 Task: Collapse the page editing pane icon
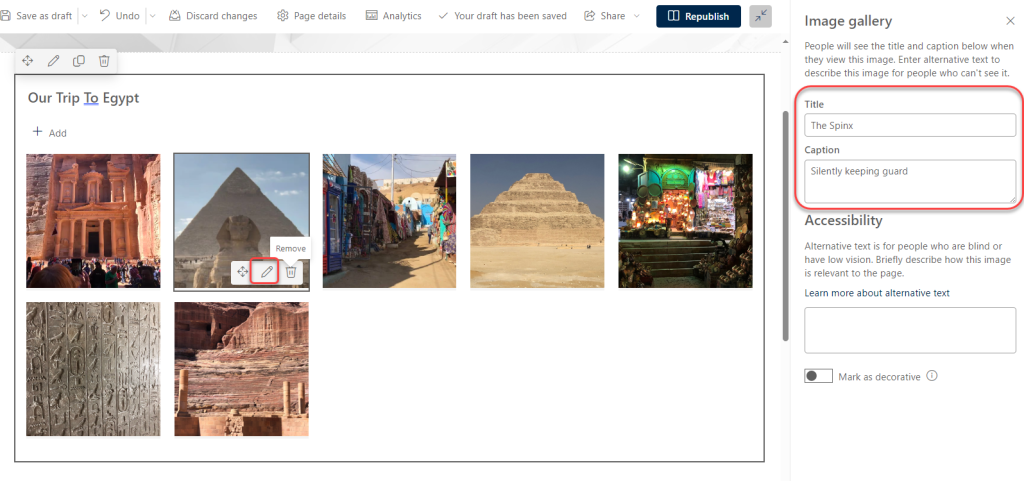[x=760, y=16]
